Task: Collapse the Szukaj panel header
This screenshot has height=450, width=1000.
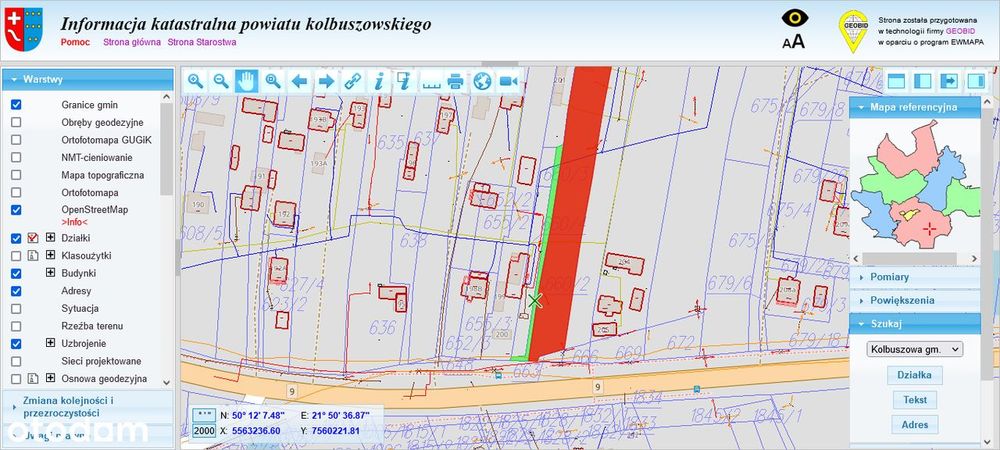Action: click(x=915, y=324)
